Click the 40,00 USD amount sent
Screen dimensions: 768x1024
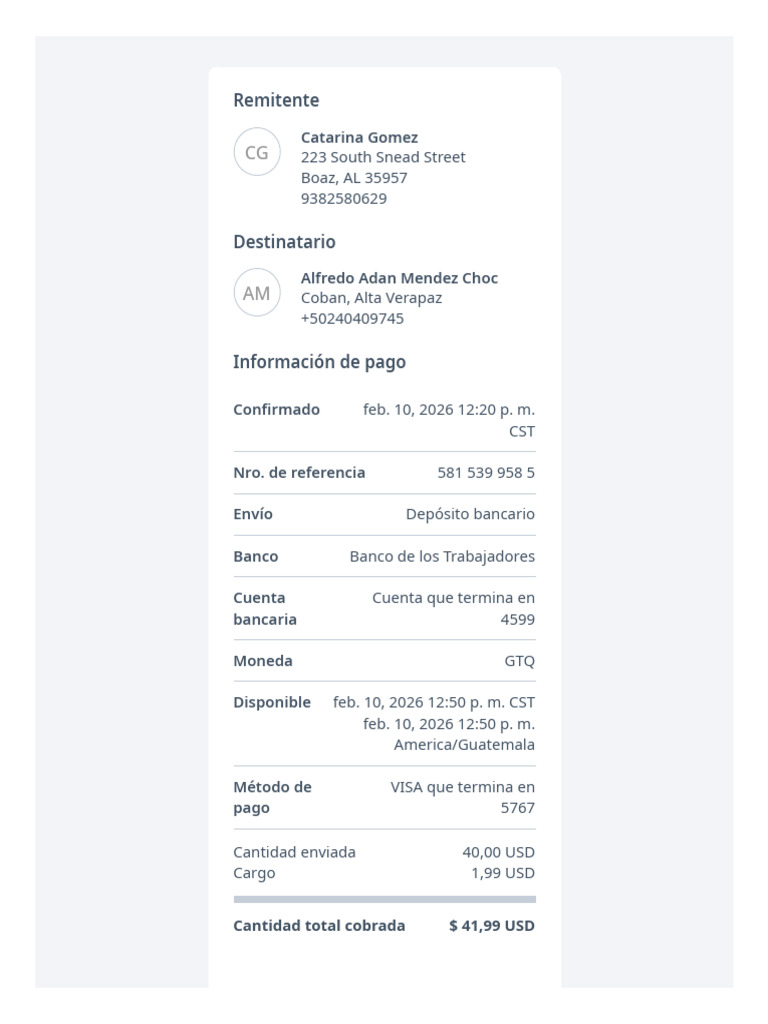click(498, 852)
